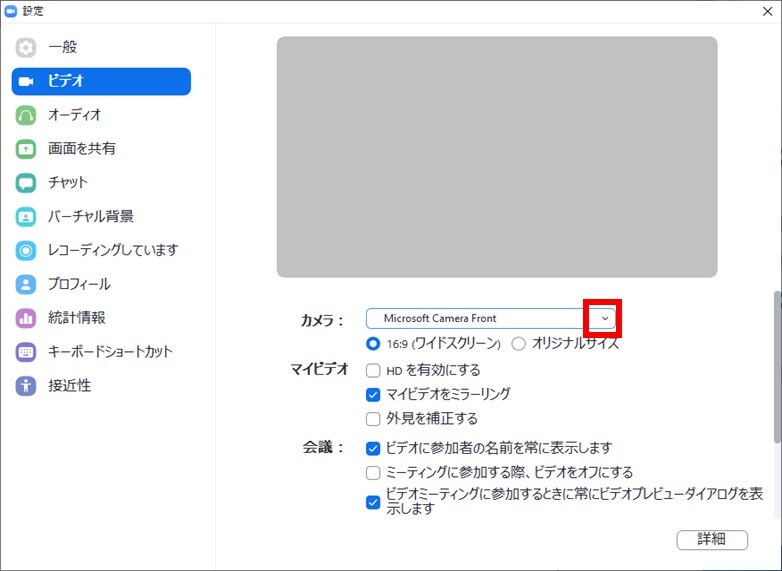Click the video camera icon in ビデオ

coord(26,81)
